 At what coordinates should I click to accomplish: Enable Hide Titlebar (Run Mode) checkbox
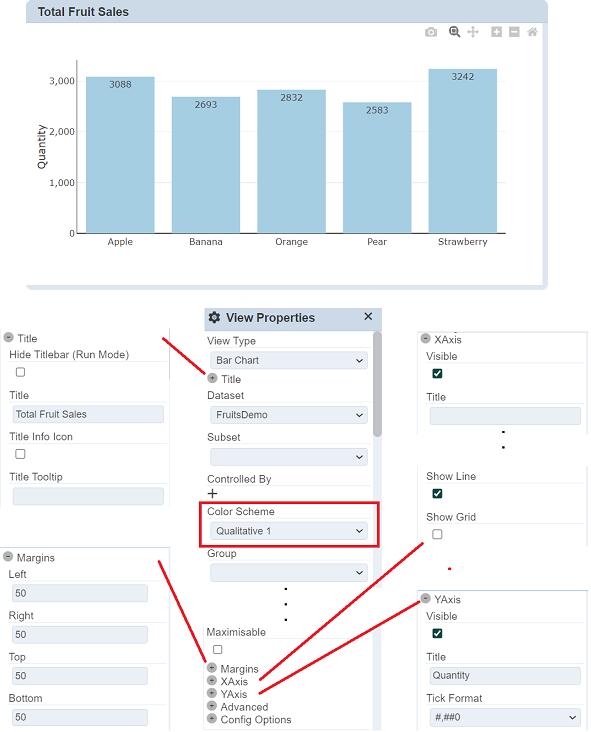[20, 372]
